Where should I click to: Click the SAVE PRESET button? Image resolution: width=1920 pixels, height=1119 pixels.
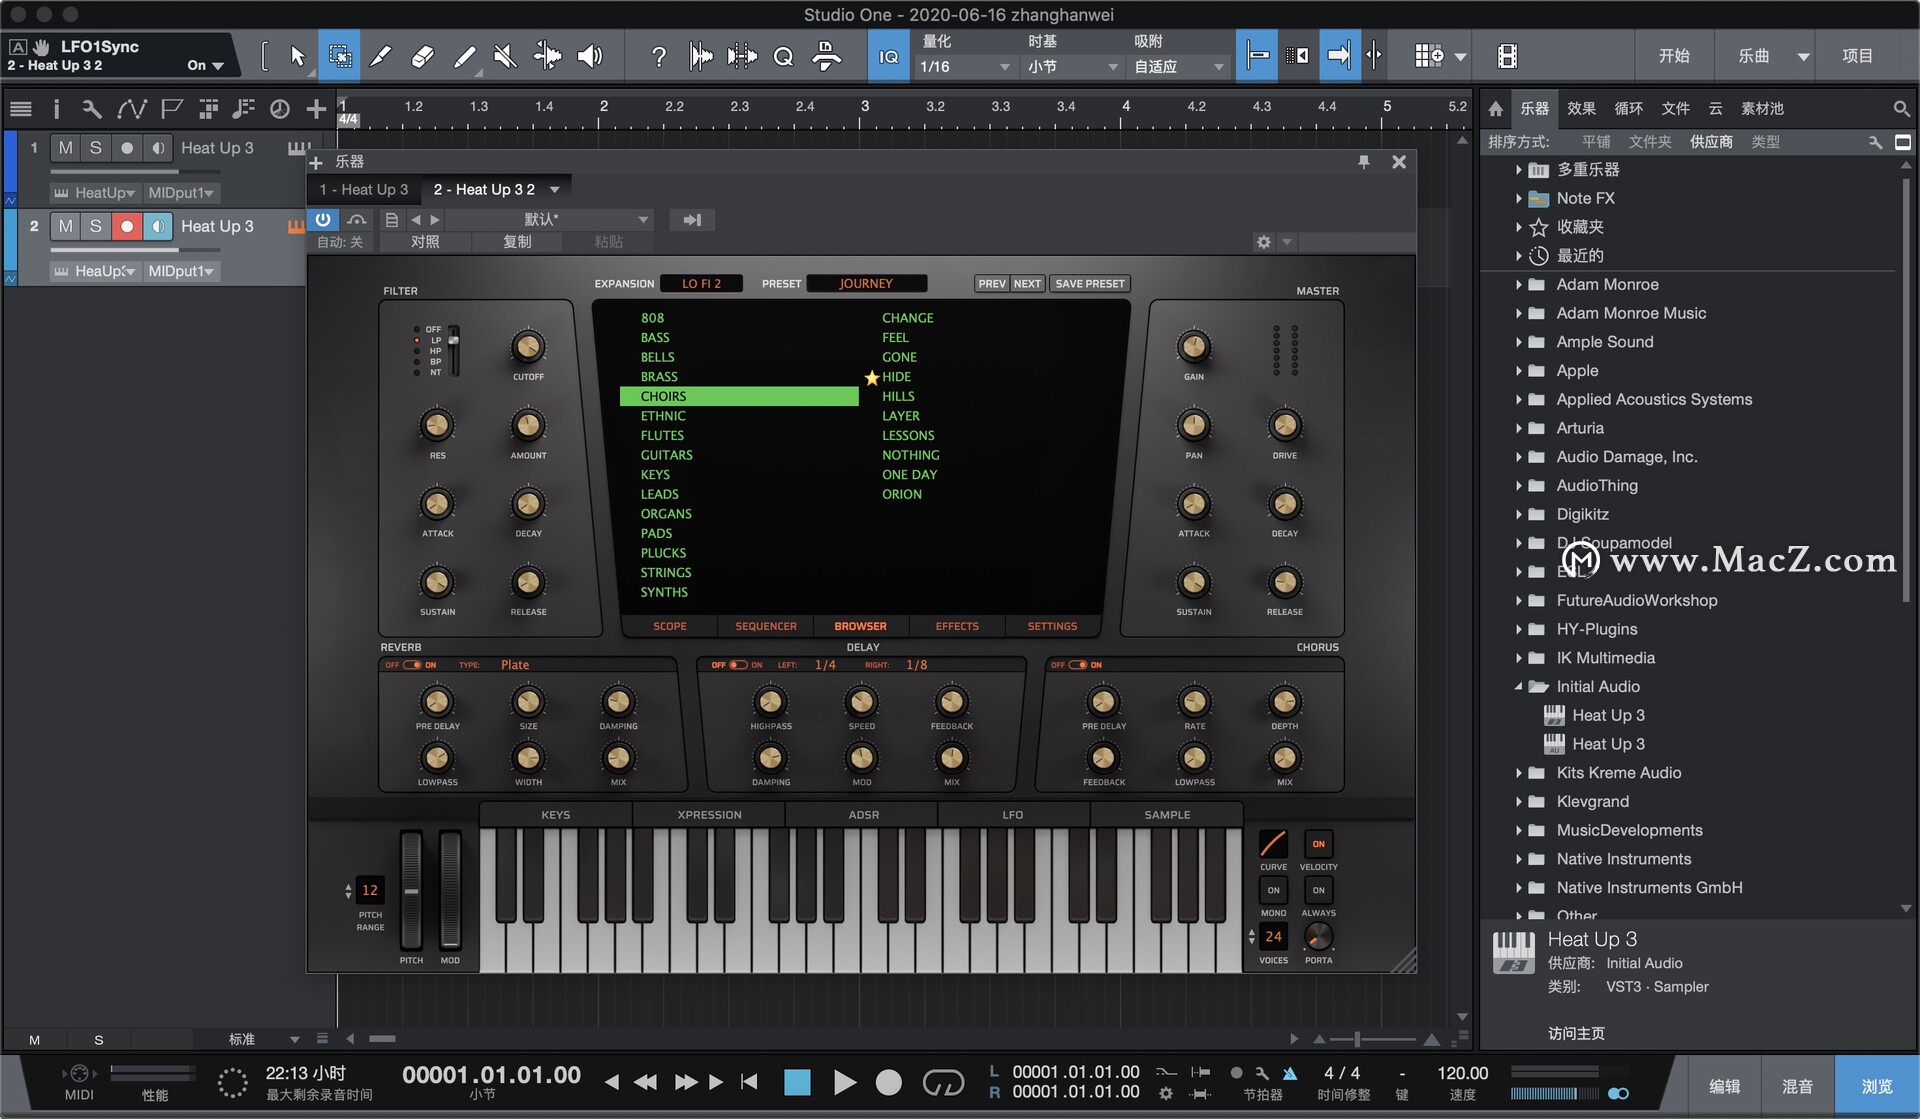pyautogui.click(x=1090, y=284)
